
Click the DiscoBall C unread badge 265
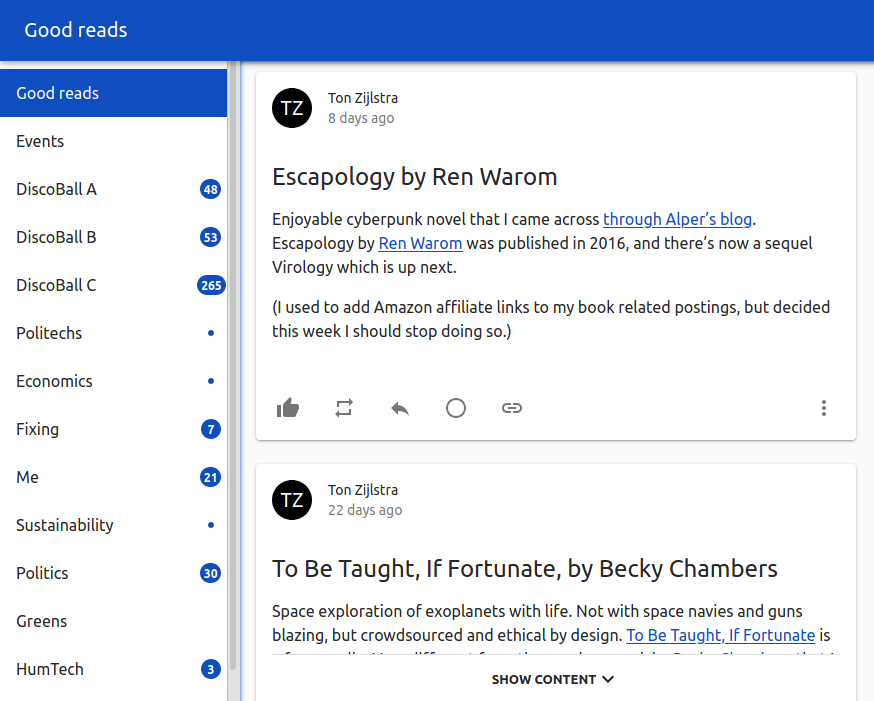(210, 285)
